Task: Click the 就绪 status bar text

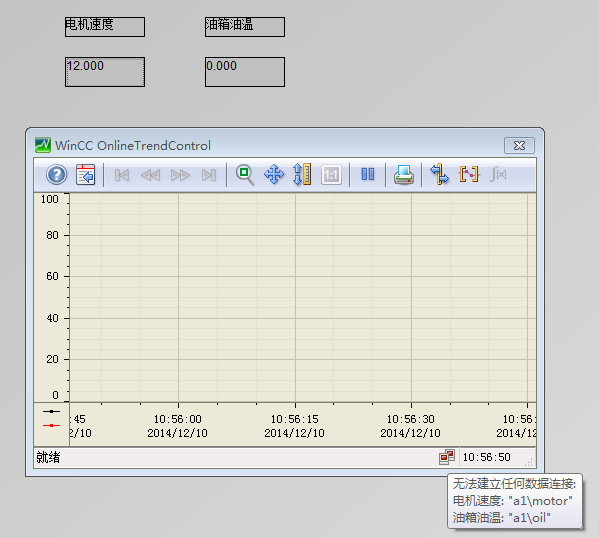Action: coord(48,457)
